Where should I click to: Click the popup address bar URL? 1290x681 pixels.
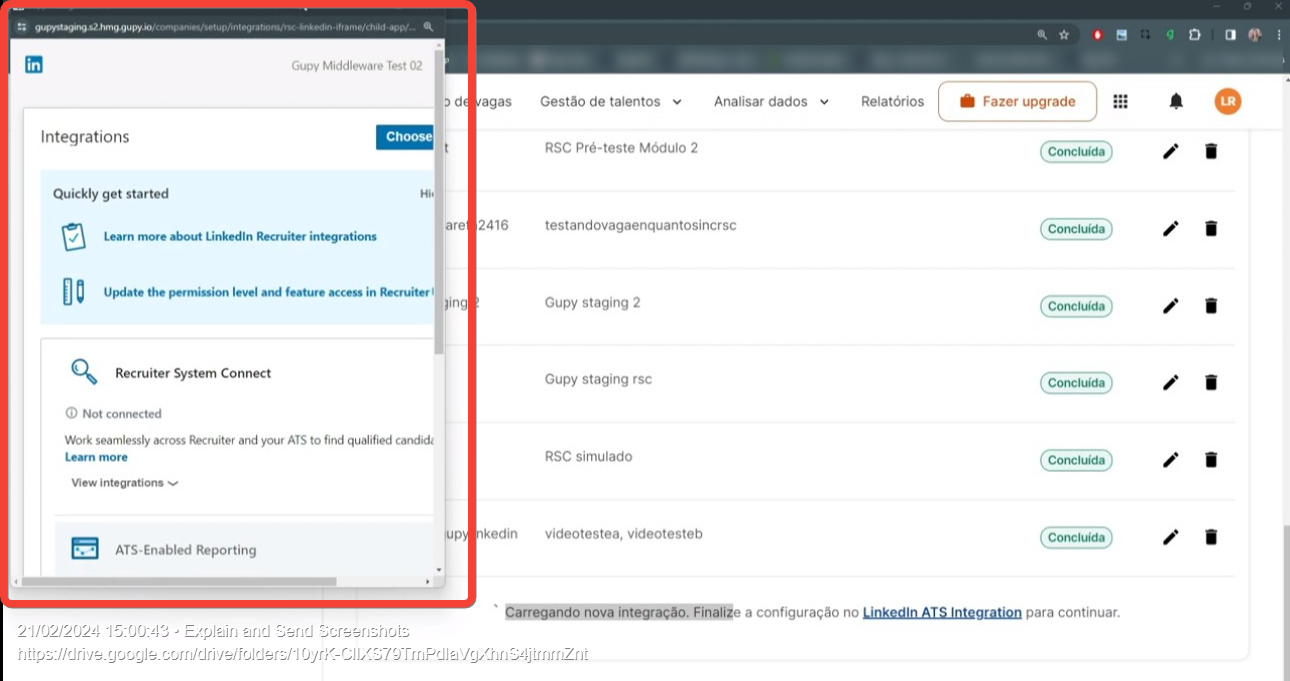(x=225, y=27)
